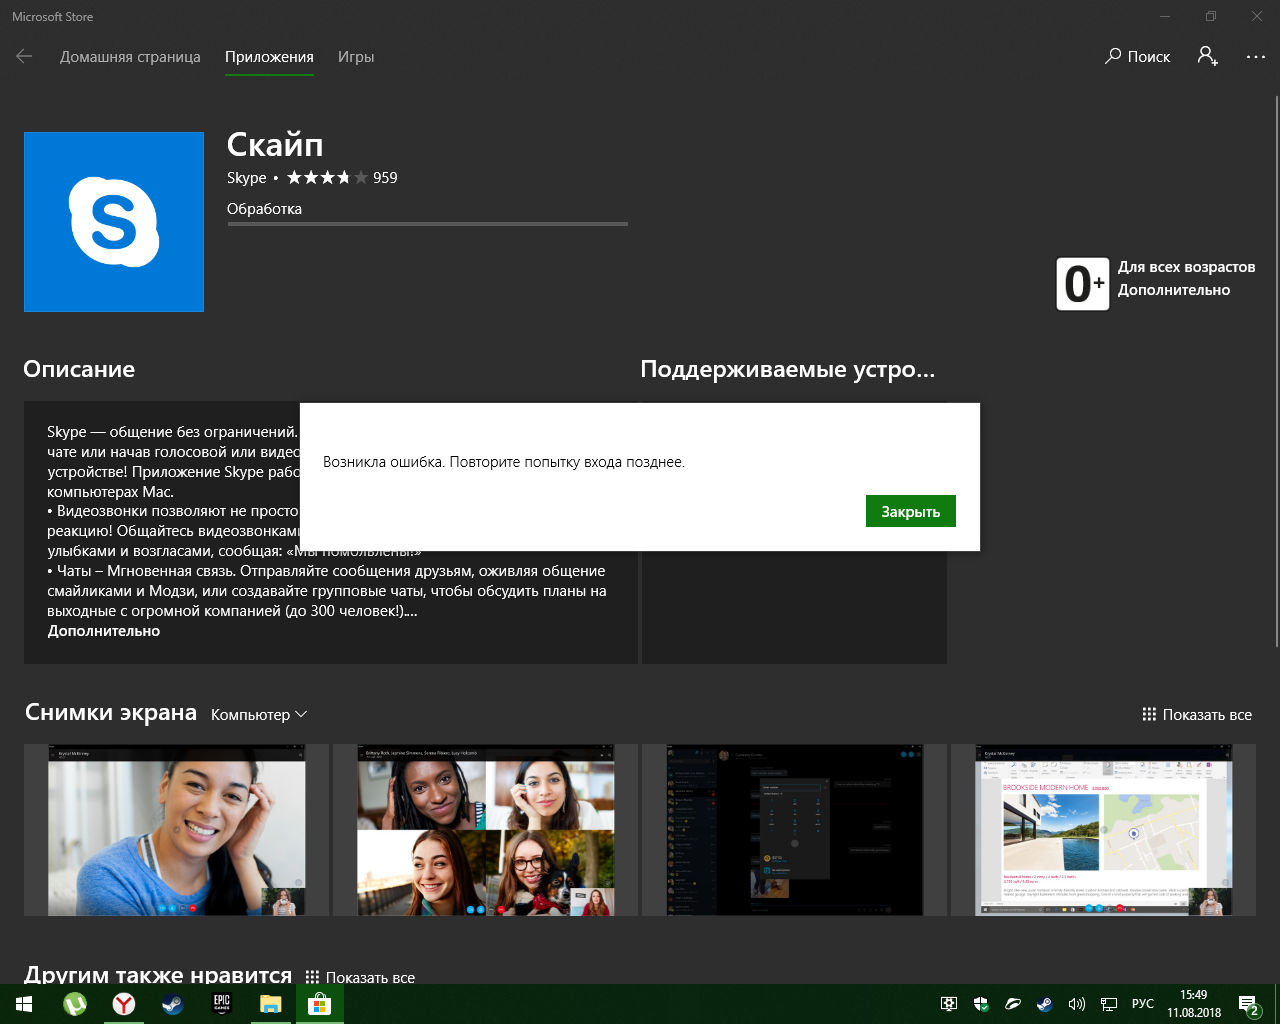
Task: Open uTorrent from the taskbar
Action: [x=75, y=1004]
